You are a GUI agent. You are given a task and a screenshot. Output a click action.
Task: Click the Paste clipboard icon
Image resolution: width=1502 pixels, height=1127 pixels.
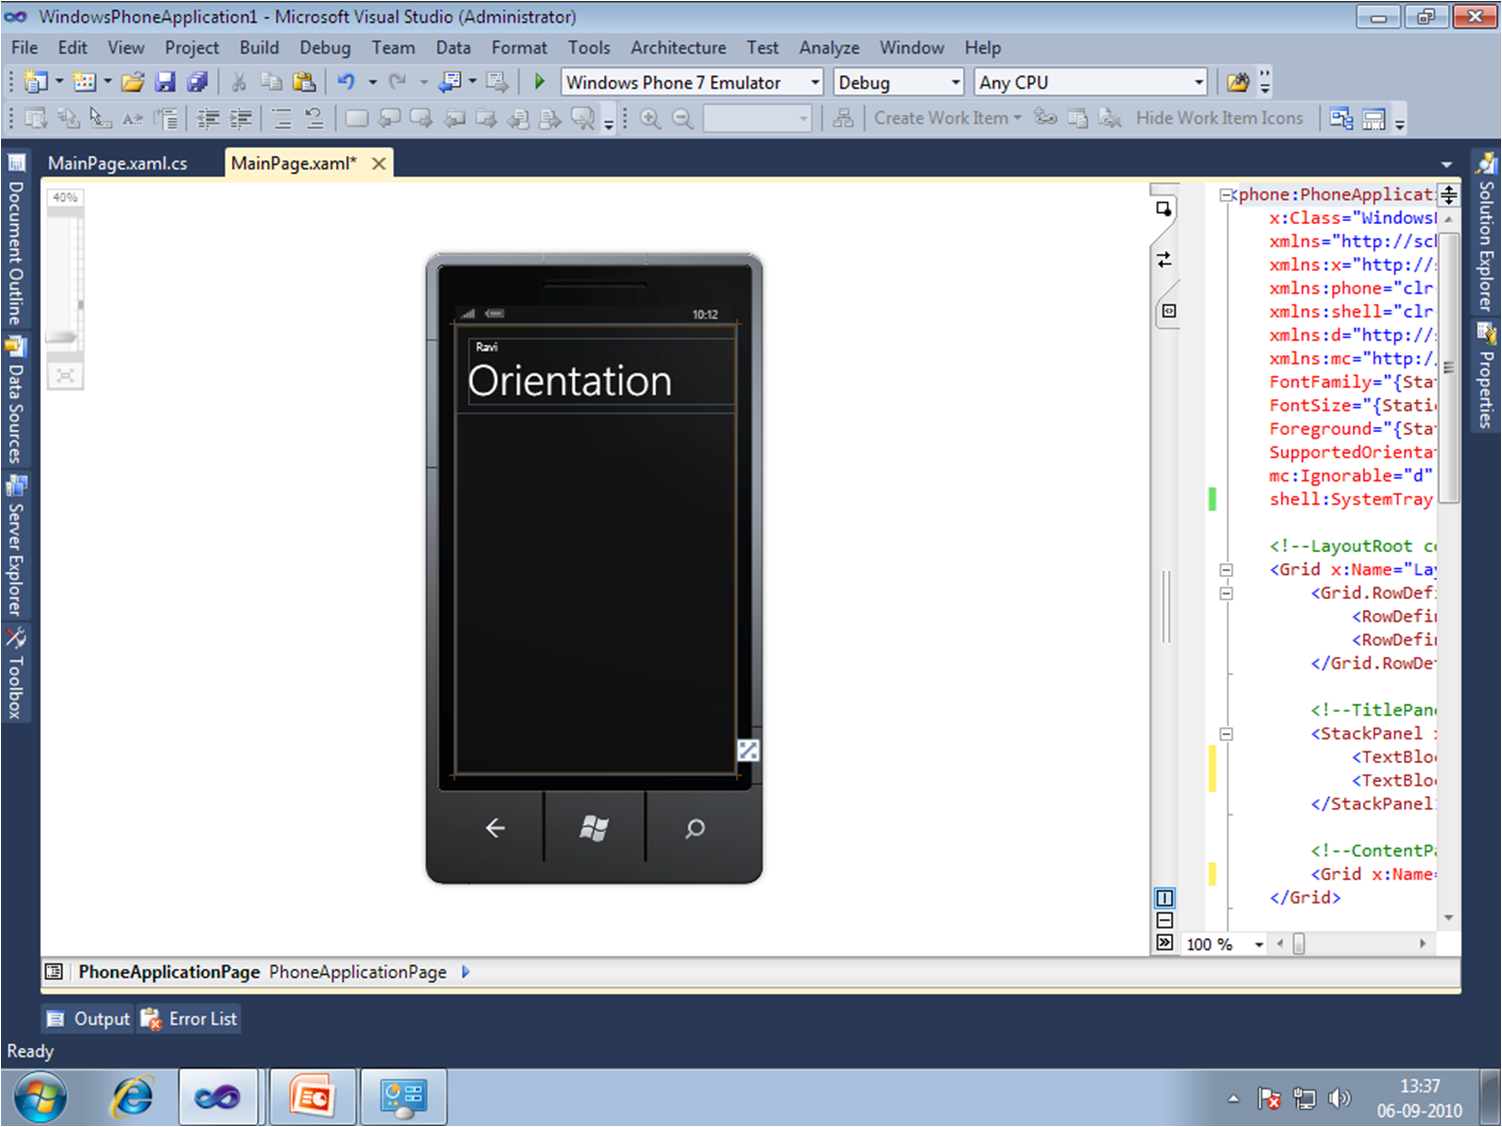[304, 82]
